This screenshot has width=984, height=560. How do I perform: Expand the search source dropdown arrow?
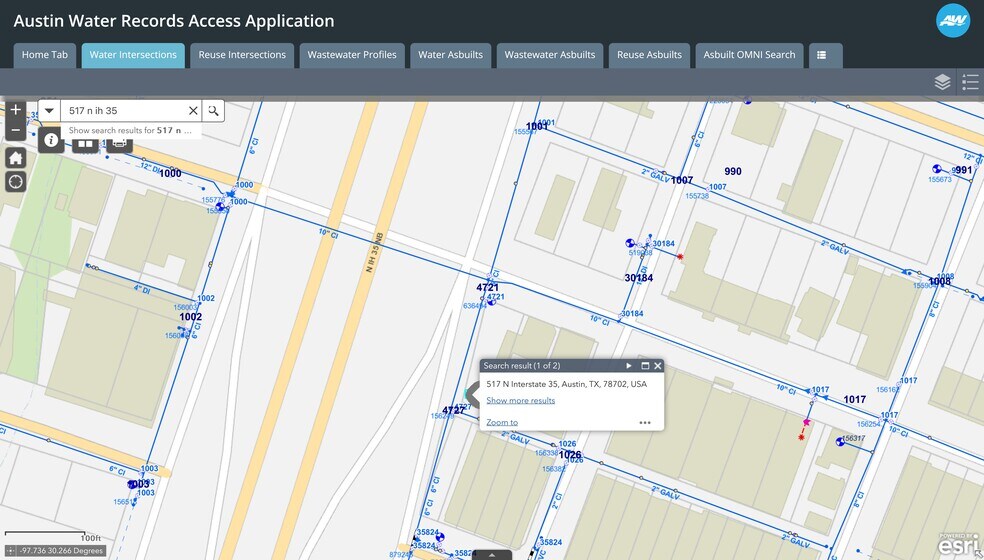[x=49, y=111]
